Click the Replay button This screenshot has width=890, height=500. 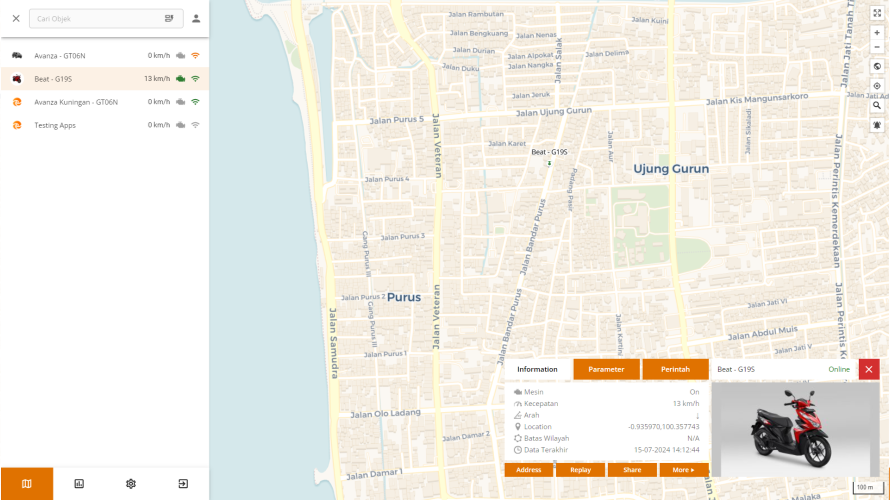coord(580,470)
